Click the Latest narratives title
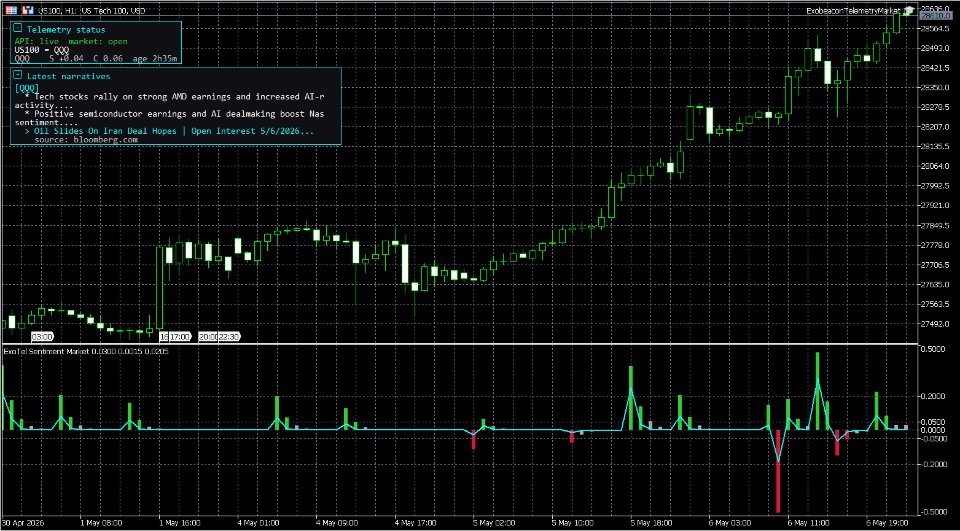 pyautogui.click(x=69, y=76)
